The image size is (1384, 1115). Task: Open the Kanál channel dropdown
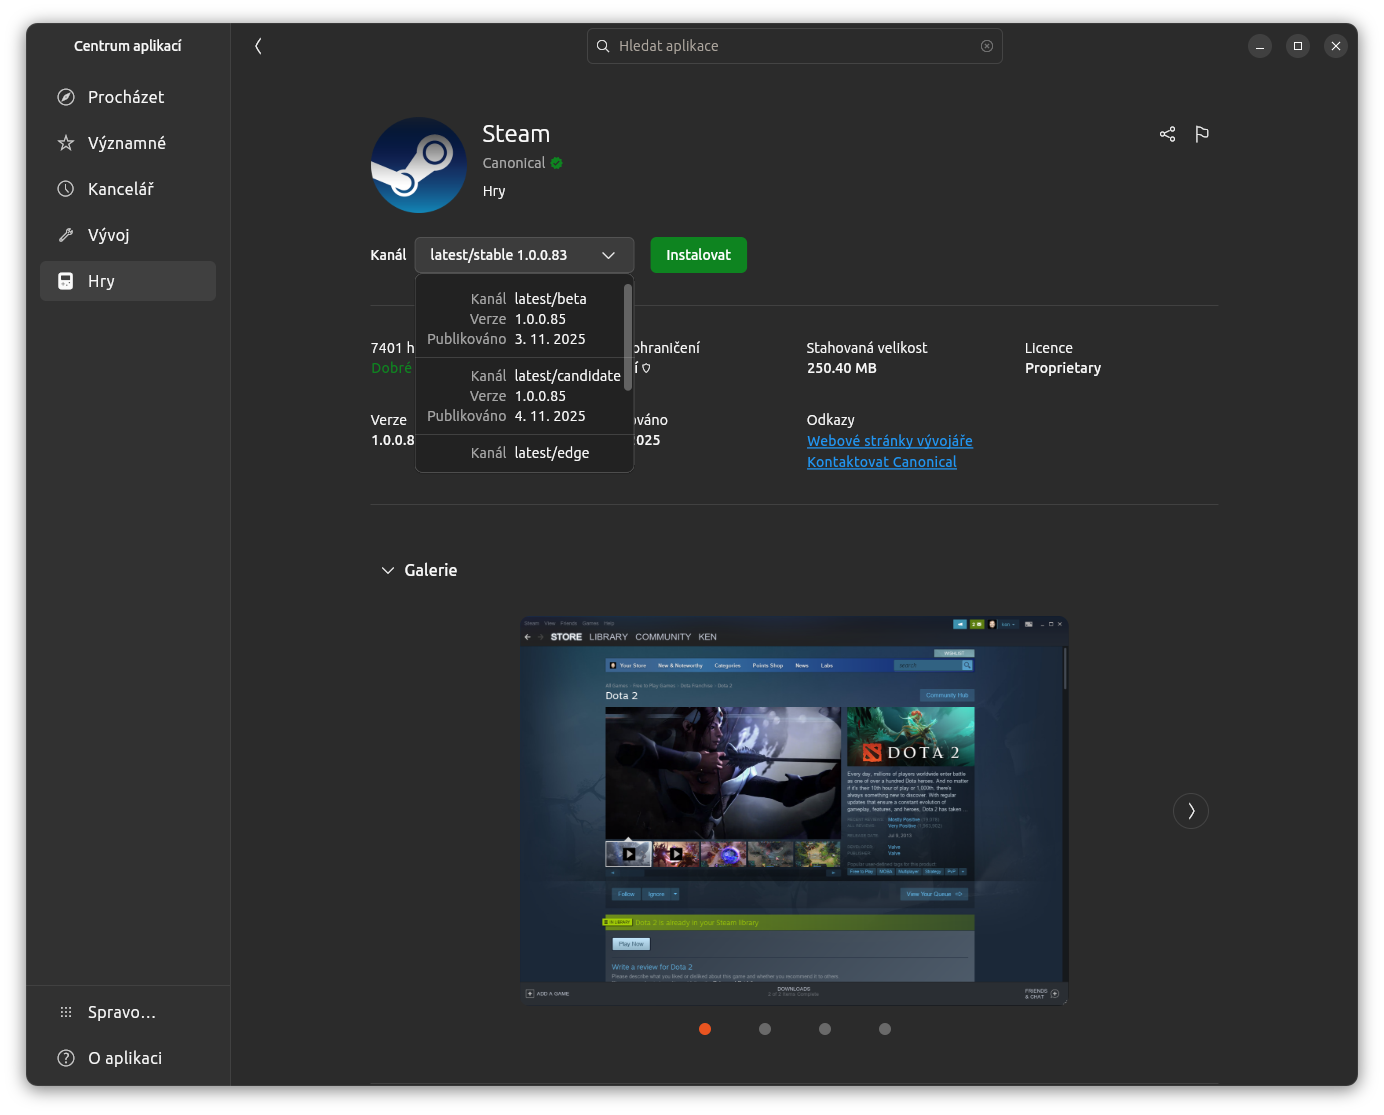coord(524,255)
